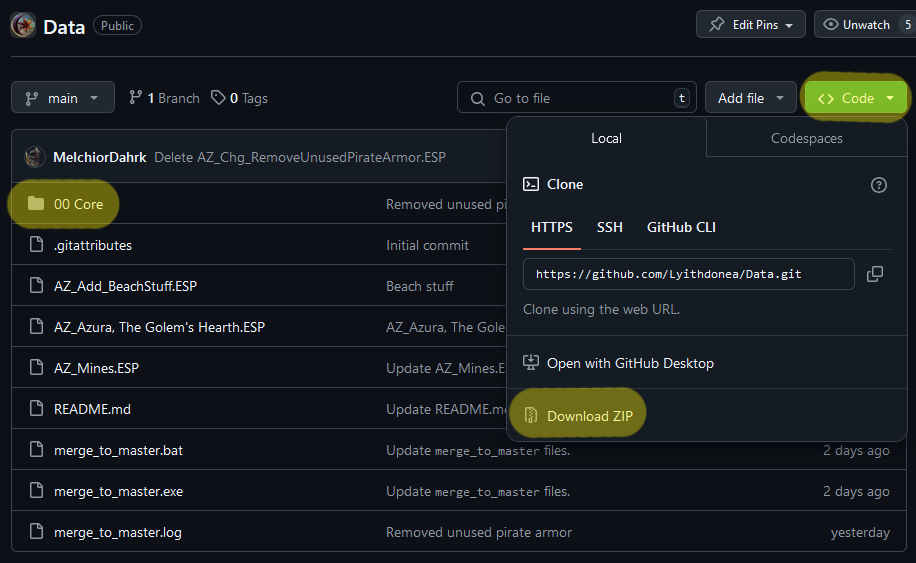The width and height of the screenshot is (916, 563).
Task: Open the Delete AZ_Chg_RemoveUnusedPirateArmor.ESP commit message
Action: tap(300, 157)
